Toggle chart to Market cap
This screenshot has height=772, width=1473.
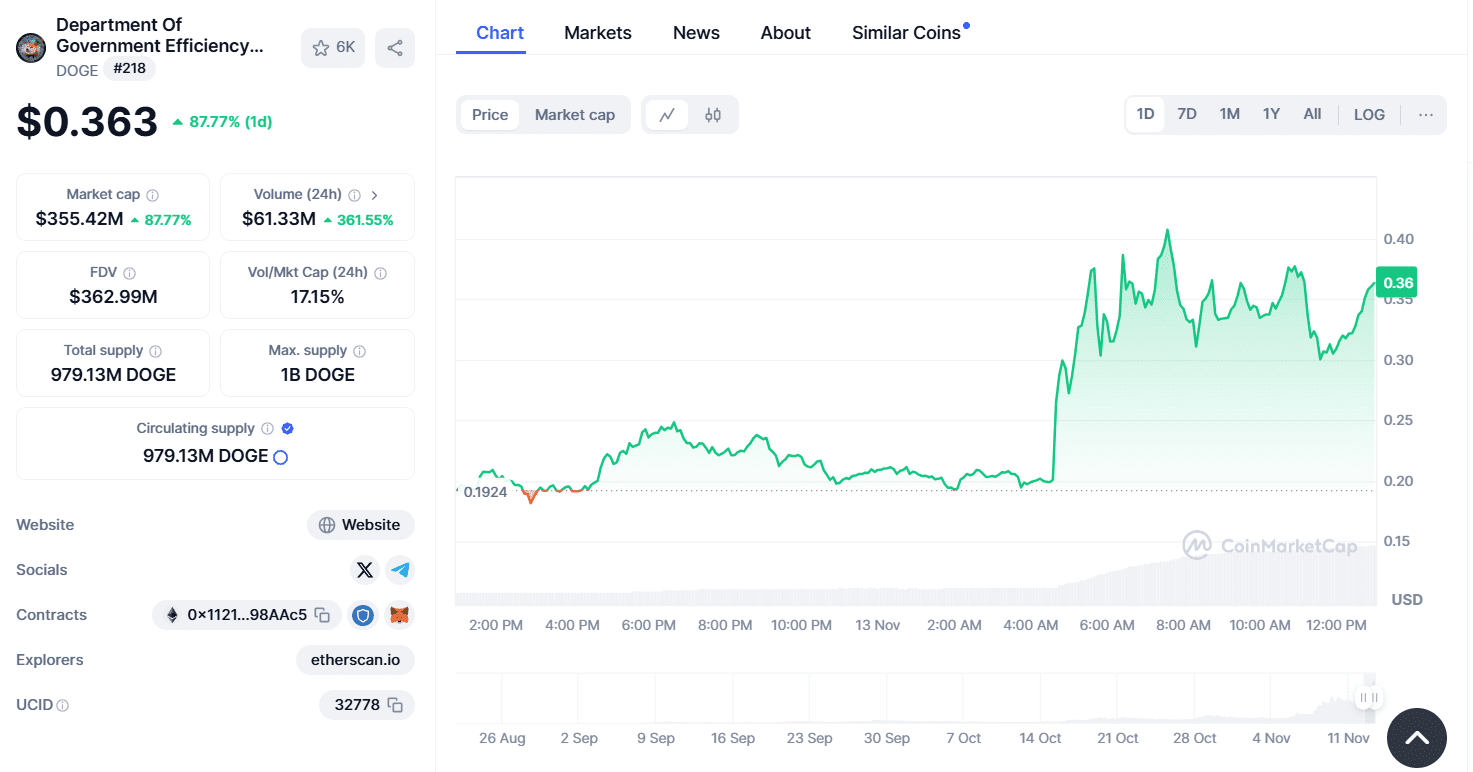(x=575, y=115)
